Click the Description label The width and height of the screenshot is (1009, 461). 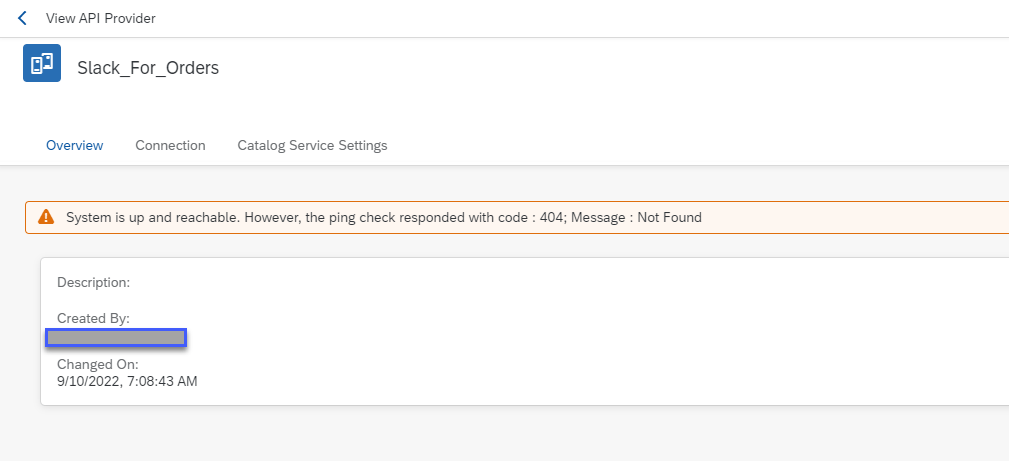pyautogui.click(x=93, y=283)
